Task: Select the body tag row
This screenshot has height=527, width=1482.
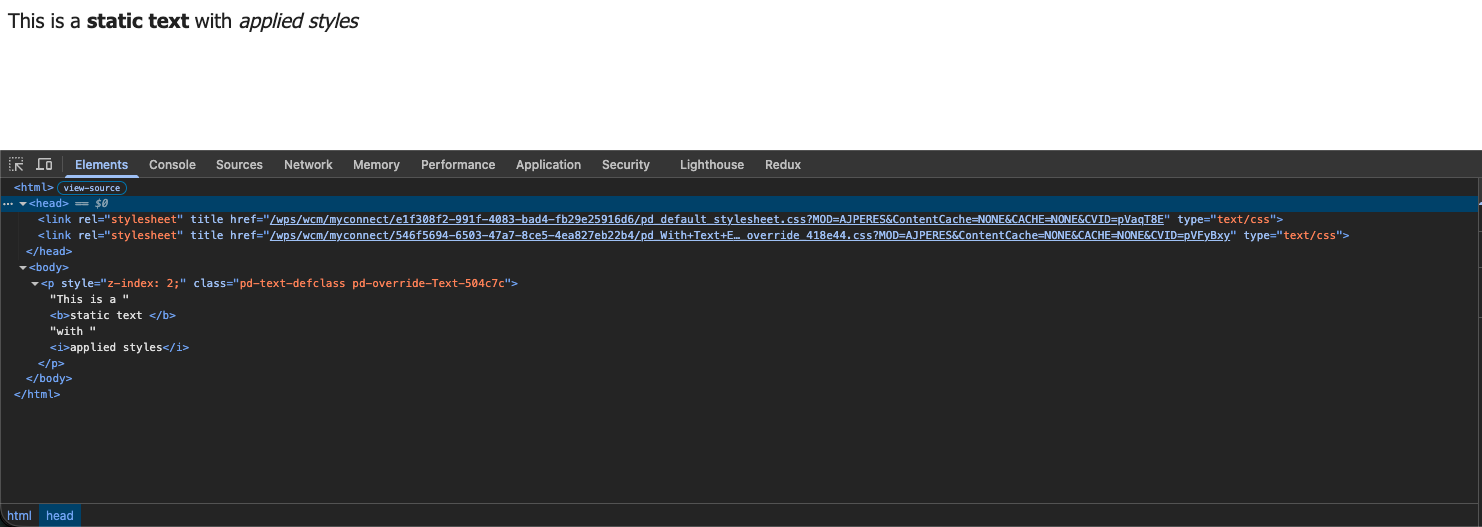Action: pyautogui.click(x=49, y=267)
